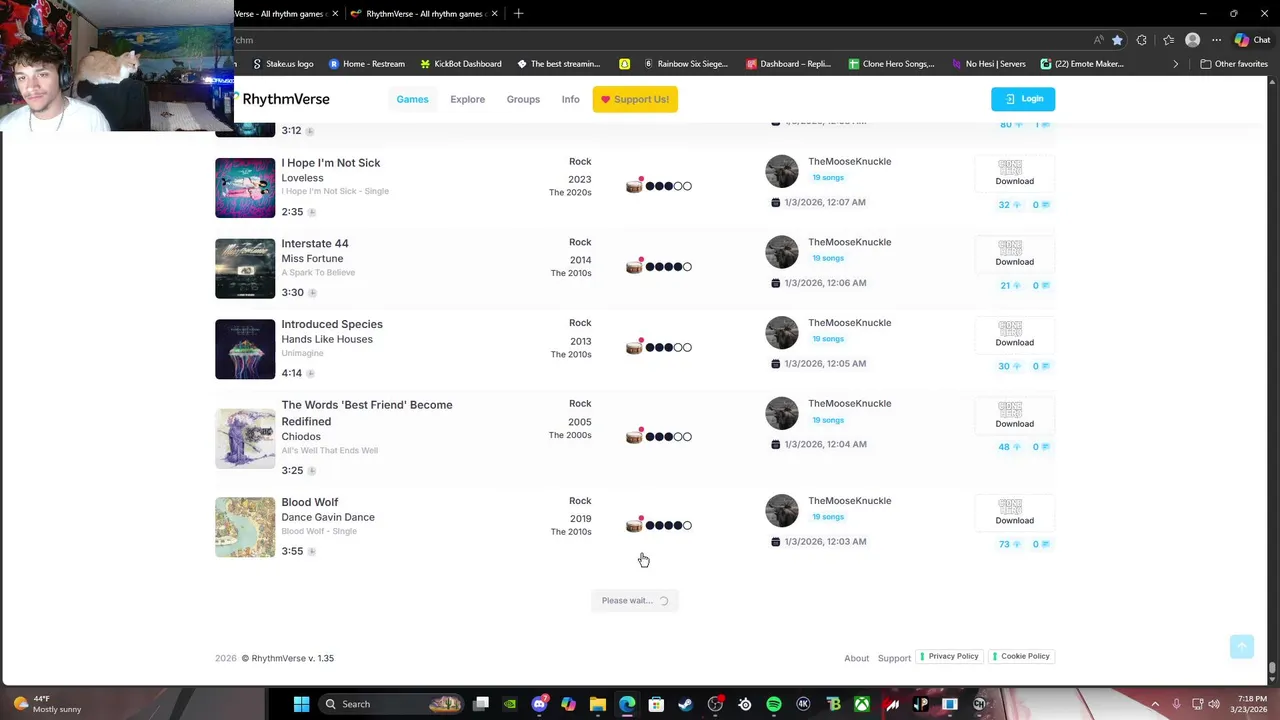Click TheMooseKnuckle name in Introduced Species row
The height and width of the screenshot is (720, 1280).
coord(849,323)
